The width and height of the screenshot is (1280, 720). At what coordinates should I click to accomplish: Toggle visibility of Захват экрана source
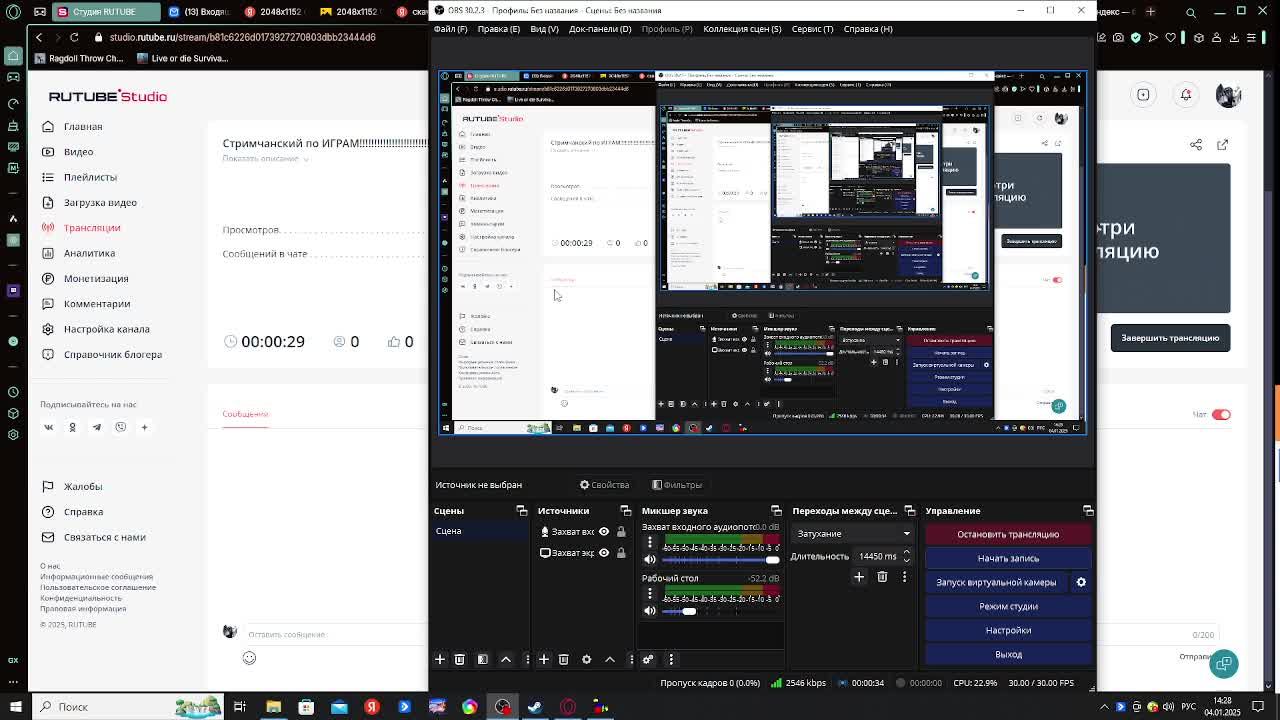604,553
